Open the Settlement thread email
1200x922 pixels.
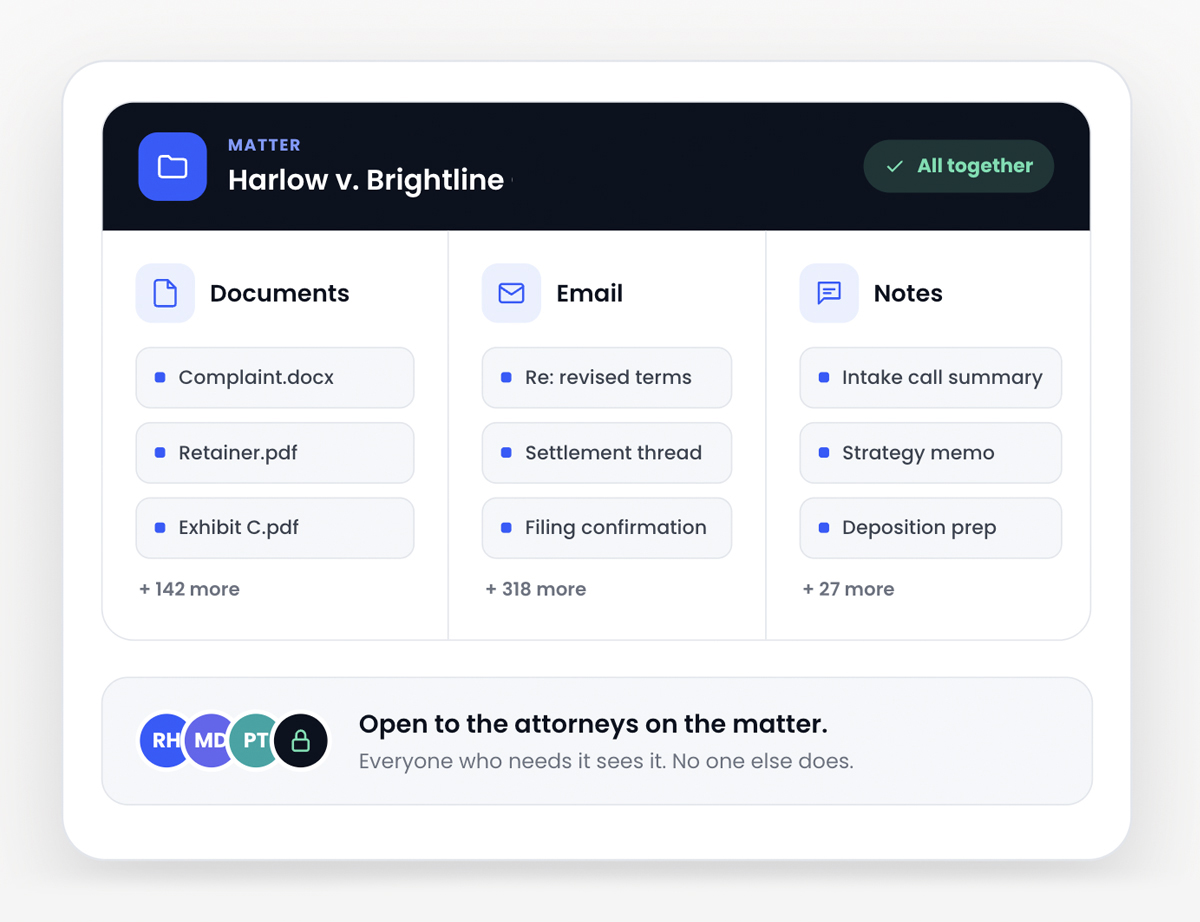[607, 453]
